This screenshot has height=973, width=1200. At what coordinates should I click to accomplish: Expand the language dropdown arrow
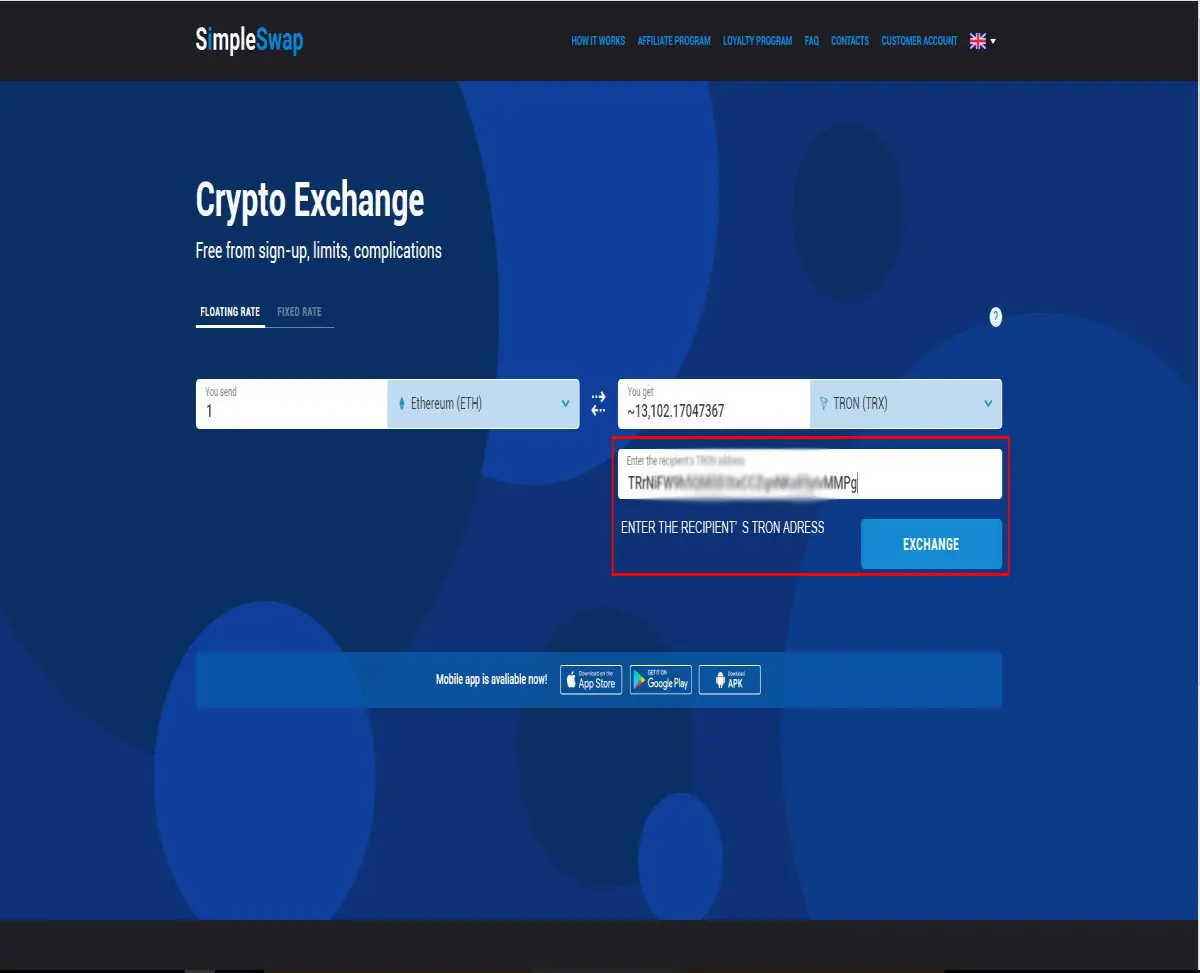click(x=993, y=42)
